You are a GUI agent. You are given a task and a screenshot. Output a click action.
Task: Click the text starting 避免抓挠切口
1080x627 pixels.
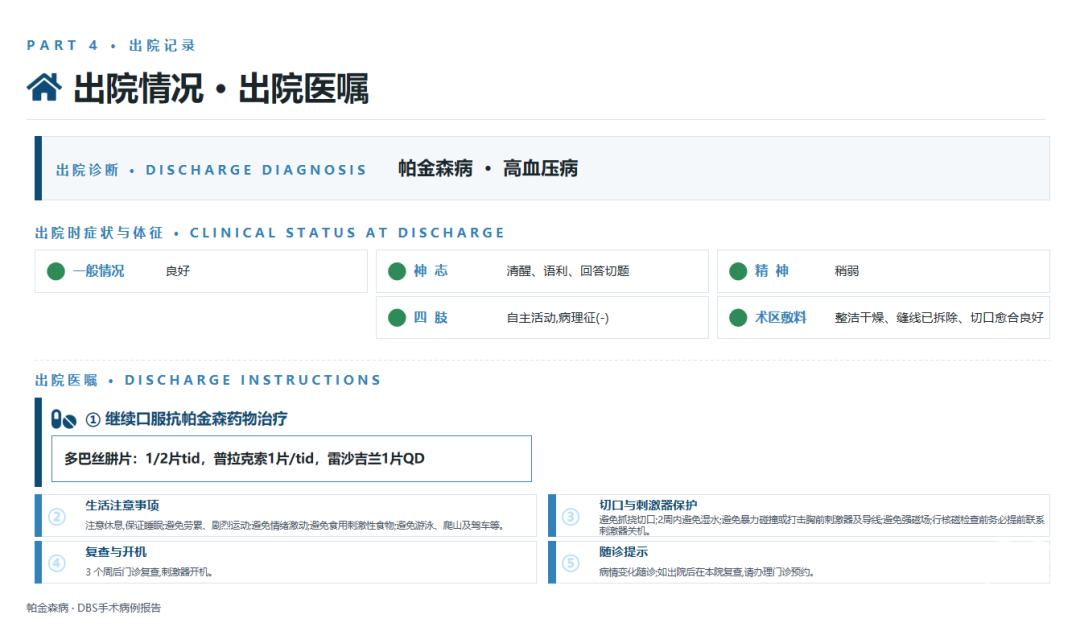click(822, 525)
